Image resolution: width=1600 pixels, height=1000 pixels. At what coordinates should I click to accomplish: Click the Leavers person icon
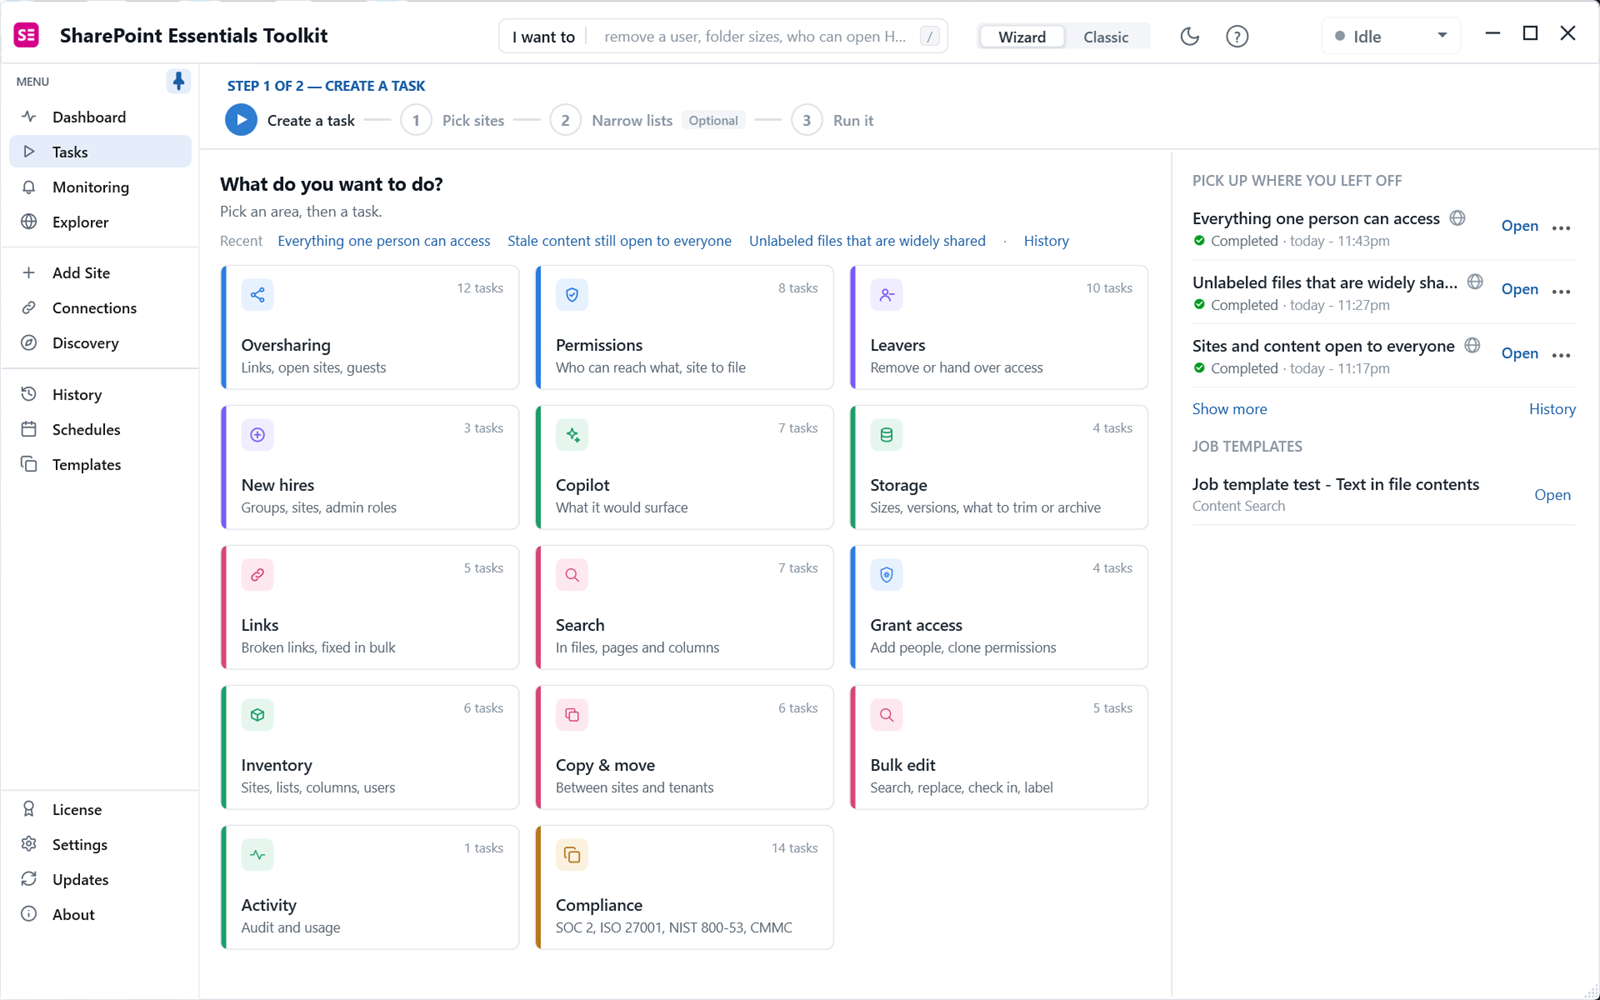886,295
